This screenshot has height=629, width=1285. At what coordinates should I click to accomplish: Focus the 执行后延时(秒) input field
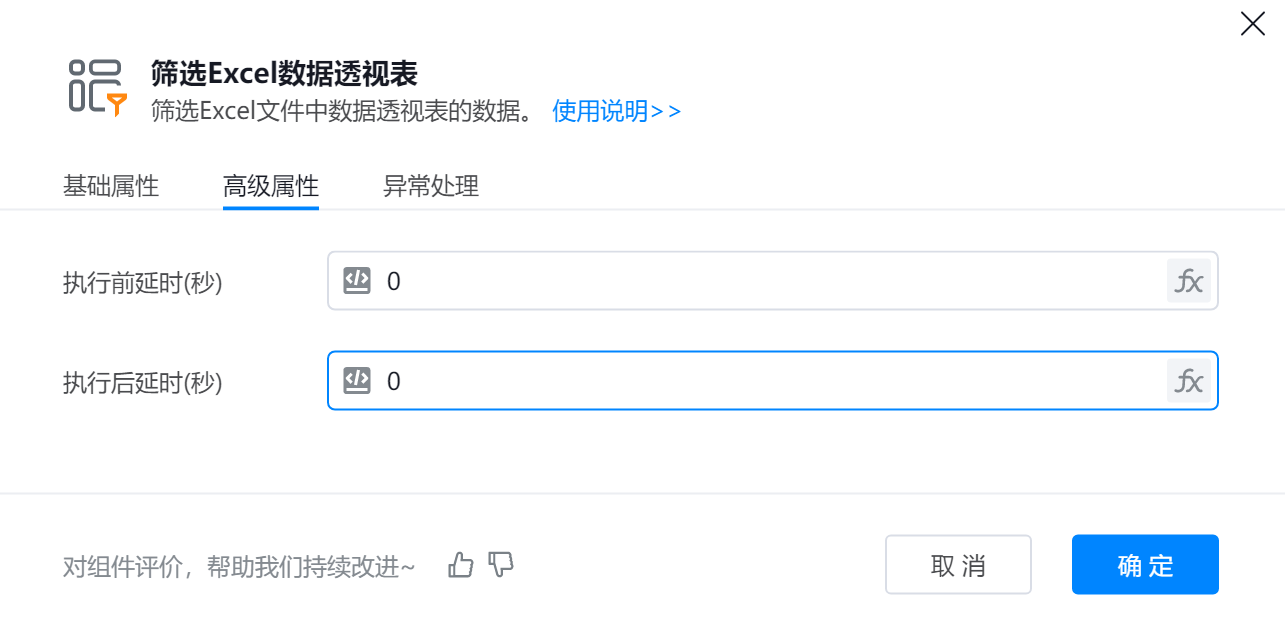[x=770, y=381]
